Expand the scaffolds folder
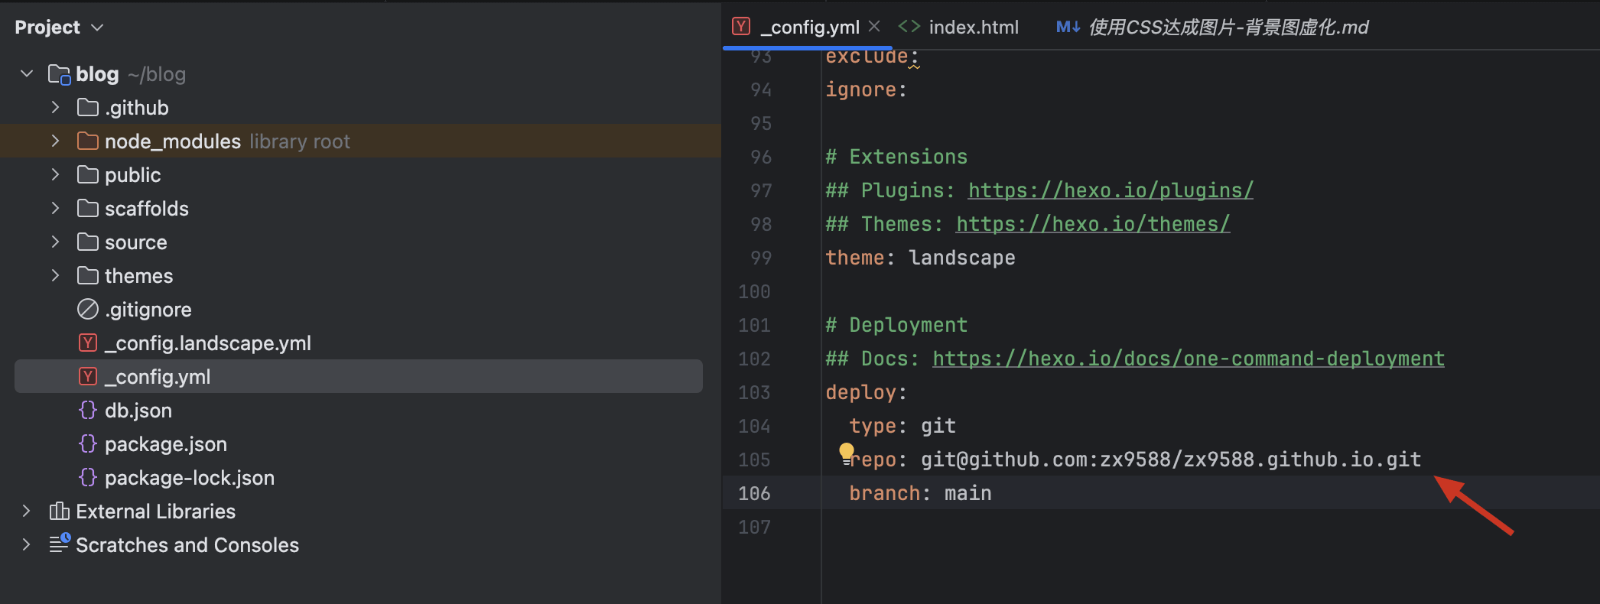1600x604 pixels. 56,208
